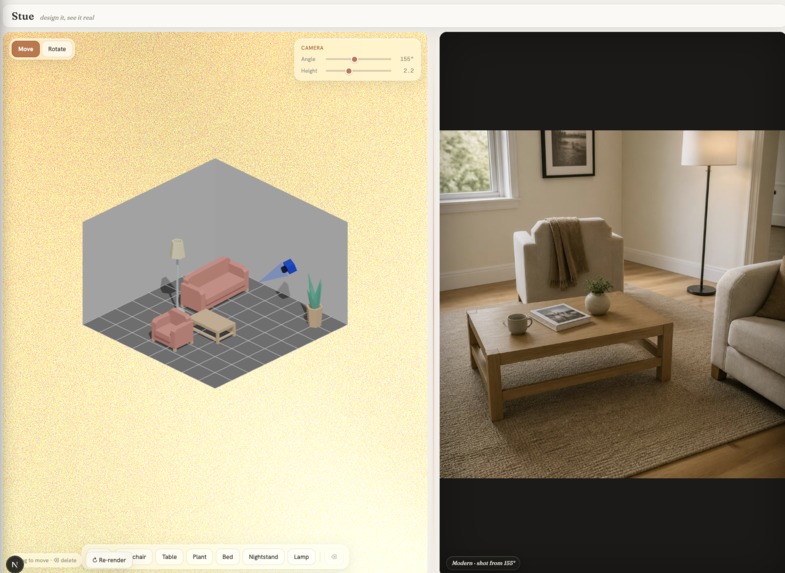
Task: Add a Nightstand to the room
Action: point(263,556)
